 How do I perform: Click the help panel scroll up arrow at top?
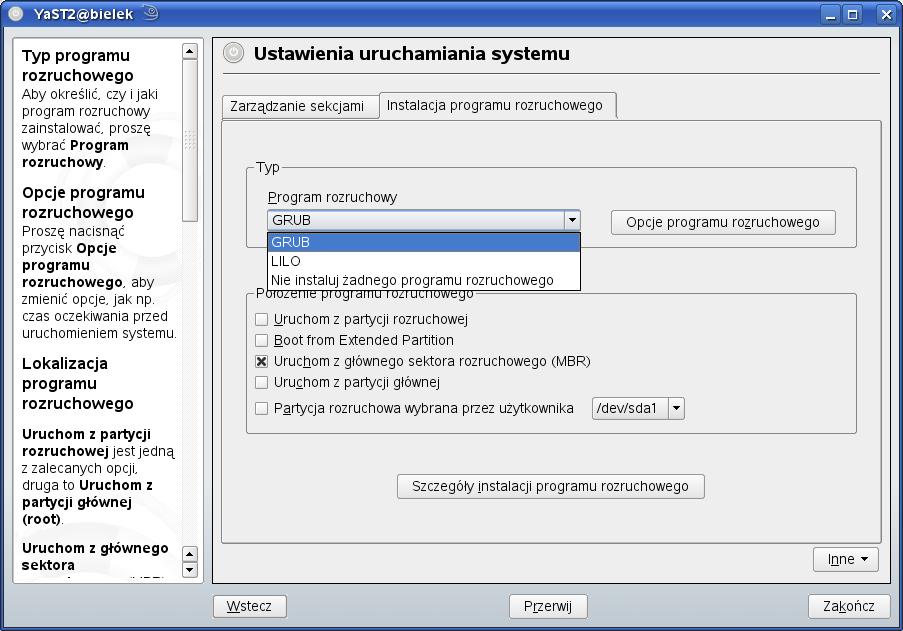tap(189, 51)
